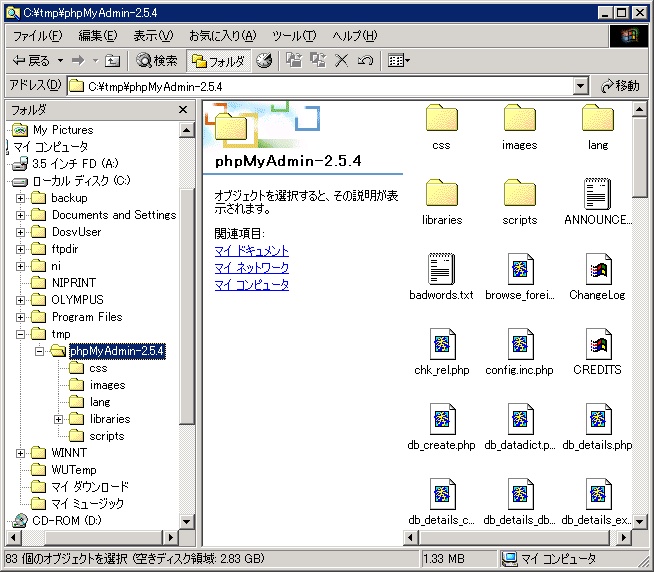
Task: Open the address bar dropdown arrow
Action: (x=580, y=86)
